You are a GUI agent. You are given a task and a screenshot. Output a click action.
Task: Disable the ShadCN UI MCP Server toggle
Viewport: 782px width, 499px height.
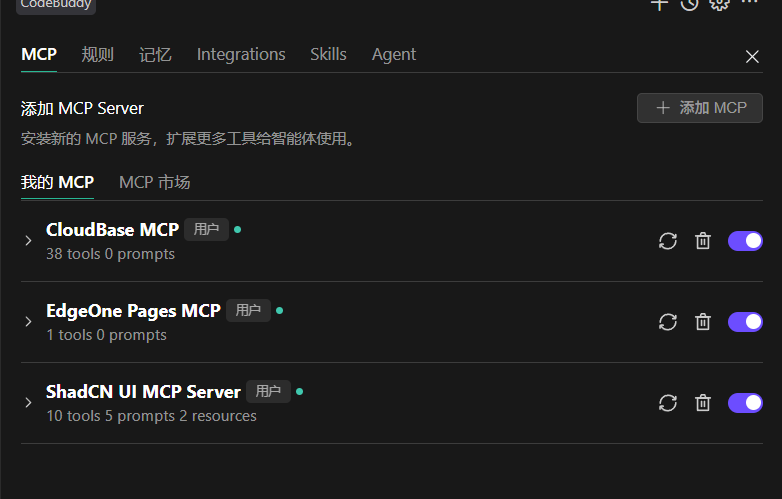(x=745, y=403)
